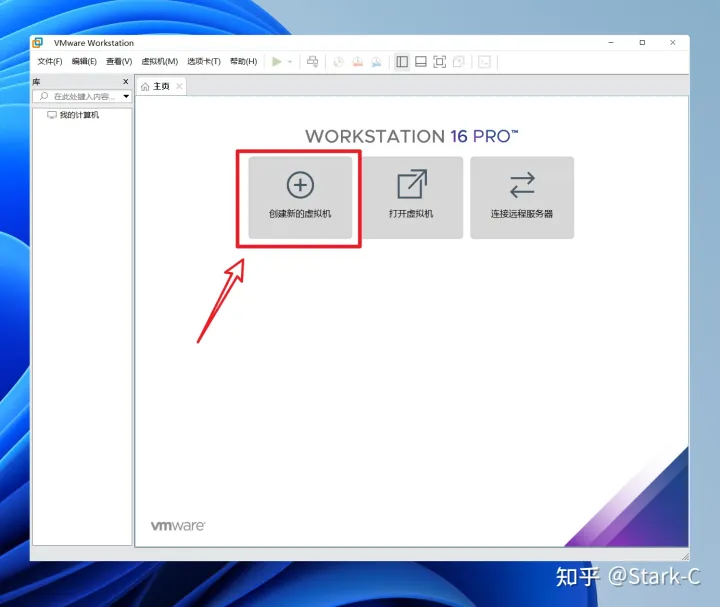
Task: Expand the power options dropdown arrow
Action: pyautogui.click(x=290, y=62)
